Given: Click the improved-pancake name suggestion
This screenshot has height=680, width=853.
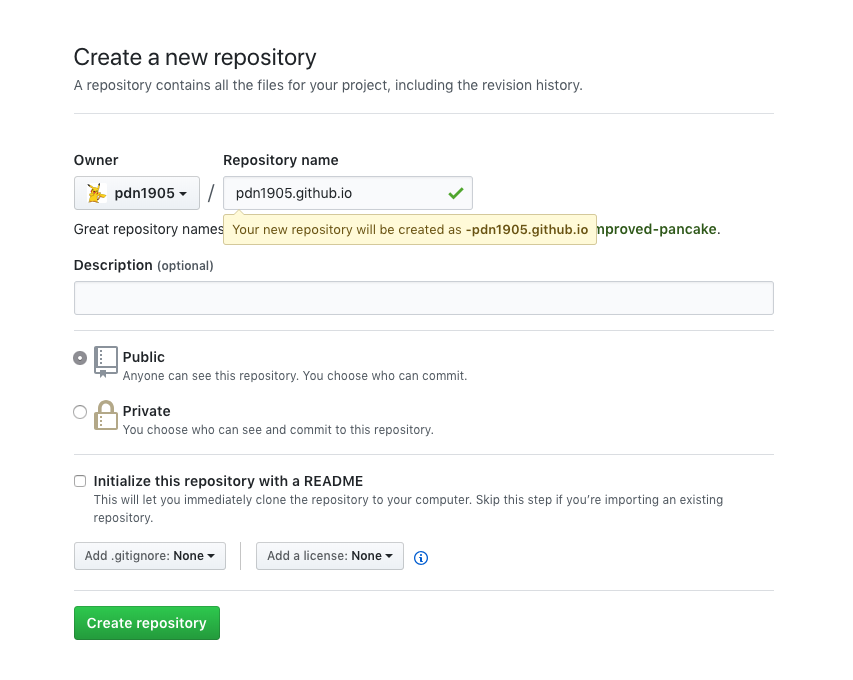Looking at the screenshot, I should pyautogui.click(x=657, y=229).
